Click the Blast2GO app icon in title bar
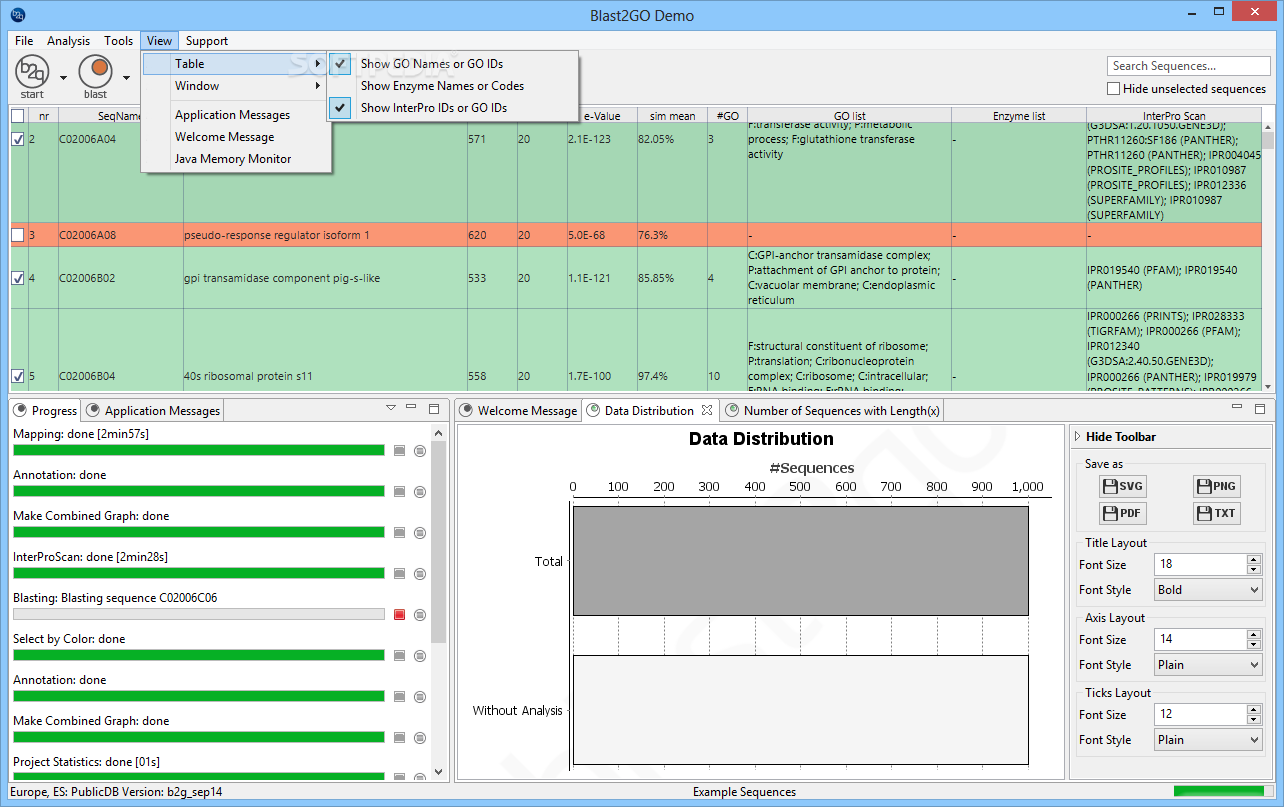This screenshot has height=807, width=1284. pos(19,15)
